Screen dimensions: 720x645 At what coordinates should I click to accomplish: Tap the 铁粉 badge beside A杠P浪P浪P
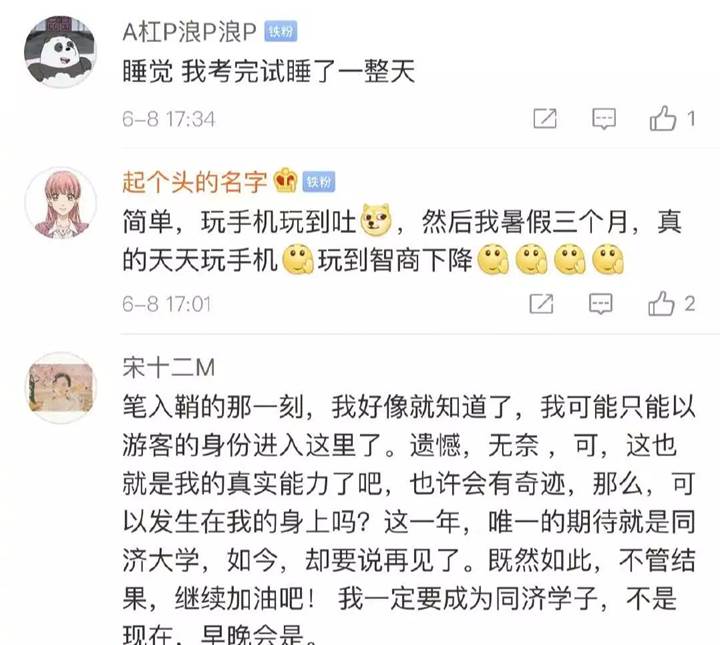[281, 32]
